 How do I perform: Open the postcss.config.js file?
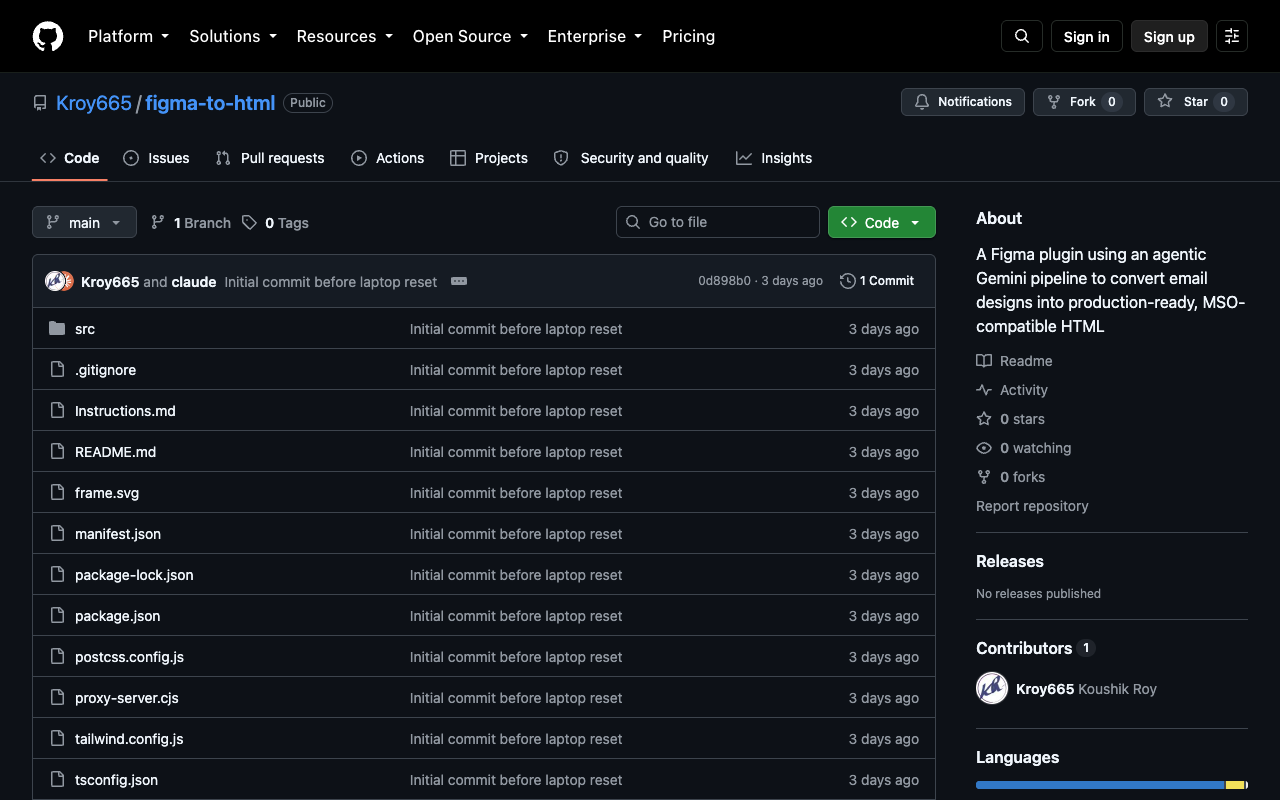pos(129,657)
